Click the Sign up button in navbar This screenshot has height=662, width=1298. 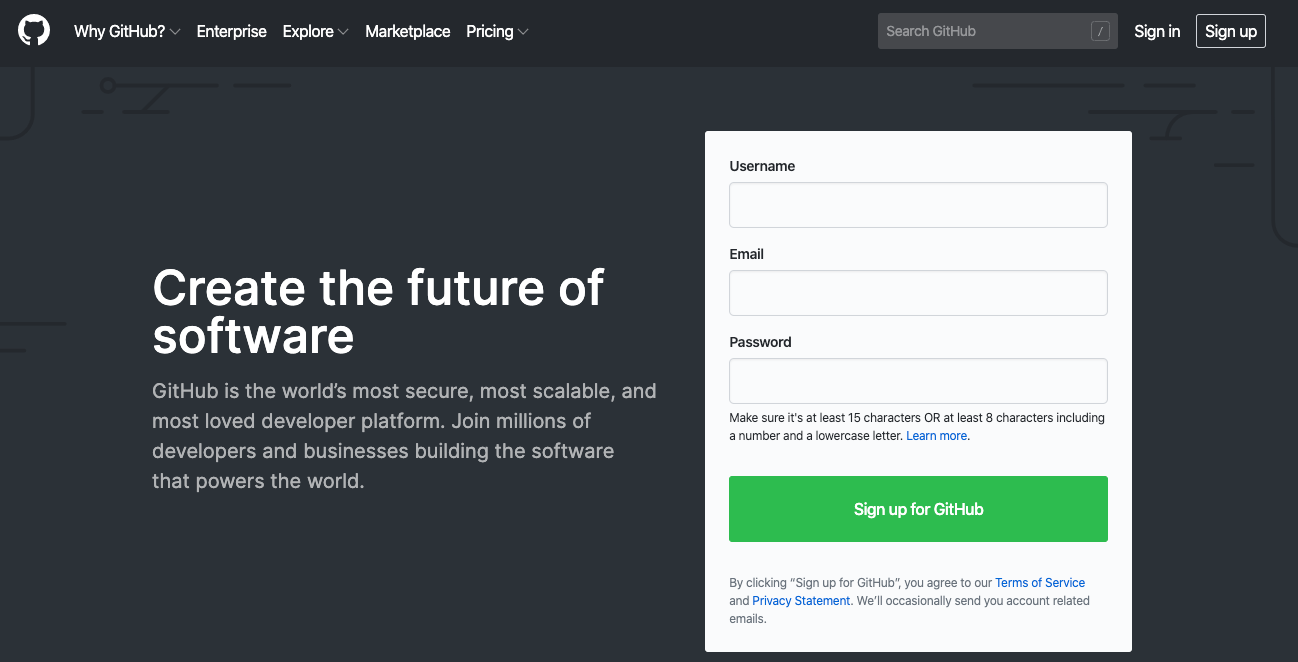tap(1230, 31)
